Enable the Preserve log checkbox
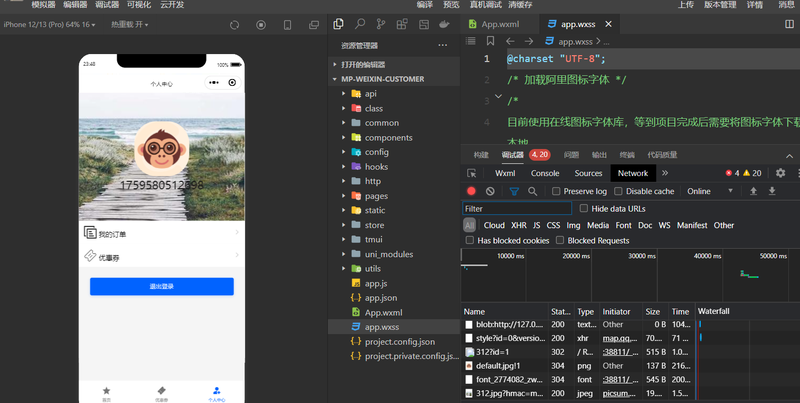 (x=556, y=191)
